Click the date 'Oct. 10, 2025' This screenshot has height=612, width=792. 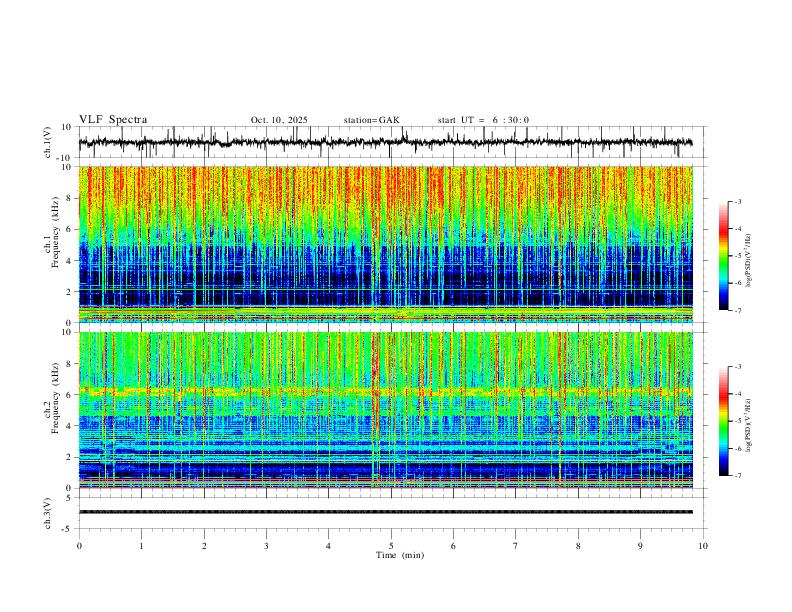(x=279, y=120)
